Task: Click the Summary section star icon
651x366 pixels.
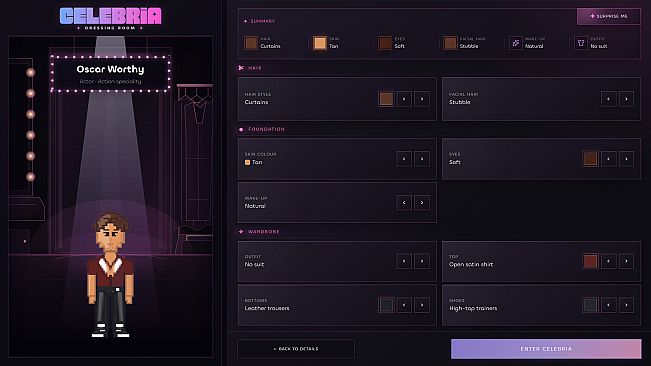Action: point(245,21)
